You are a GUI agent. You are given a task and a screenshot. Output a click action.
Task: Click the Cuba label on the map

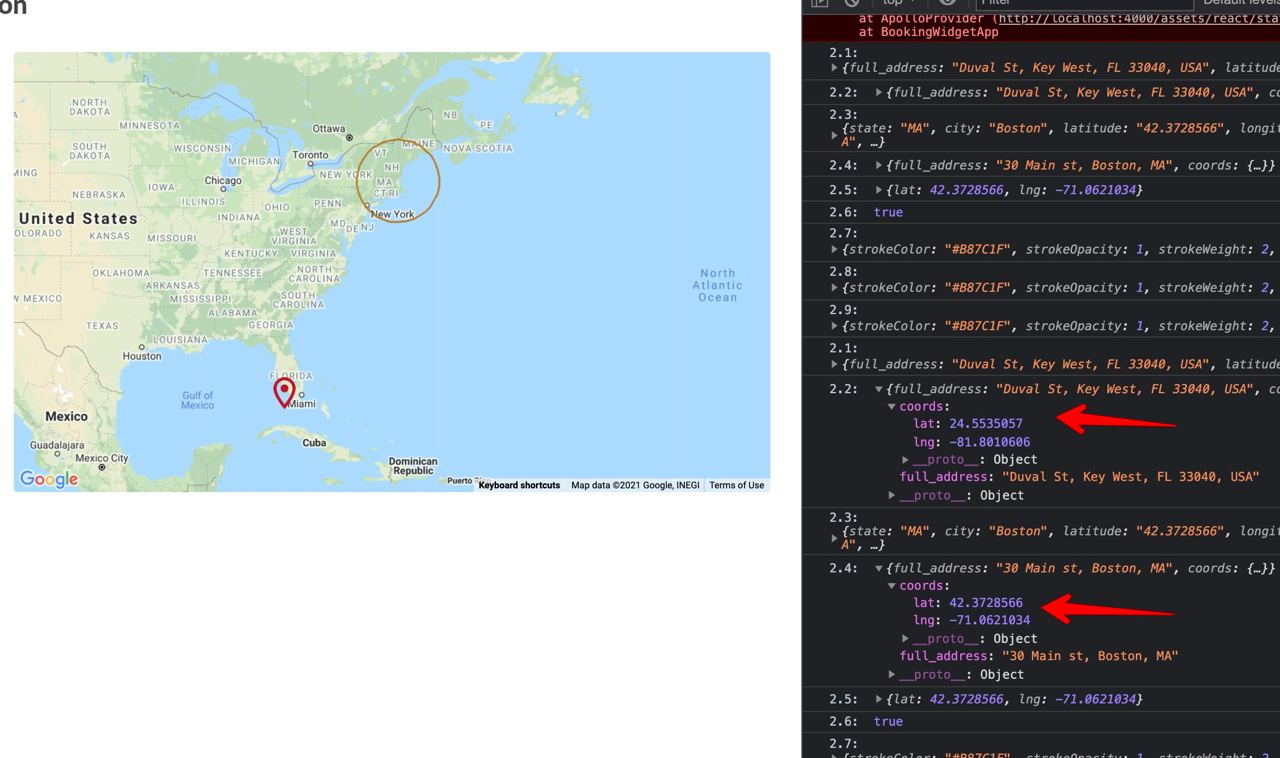[x=314, y=443]
